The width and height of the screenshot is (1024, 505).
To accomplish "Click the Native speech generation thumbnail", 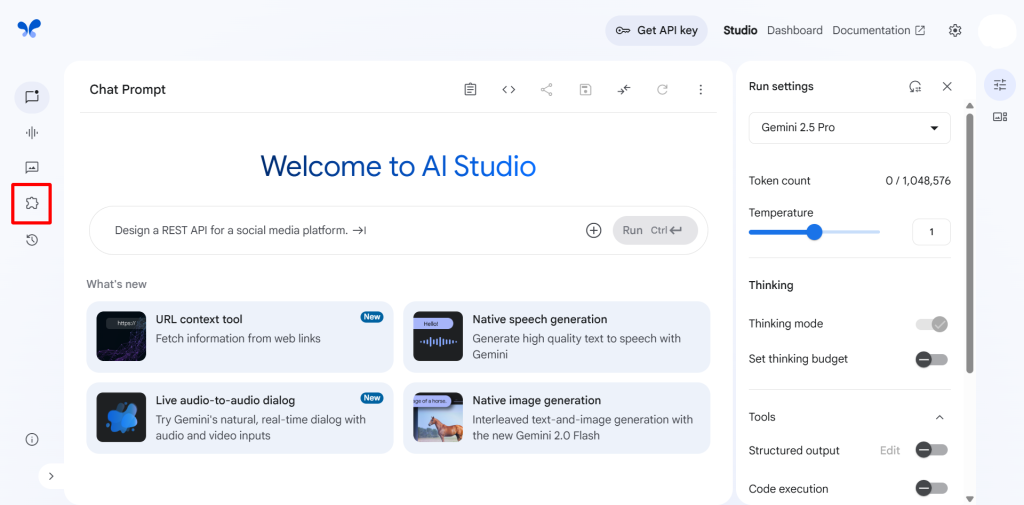I will click(x=438, y=336).
